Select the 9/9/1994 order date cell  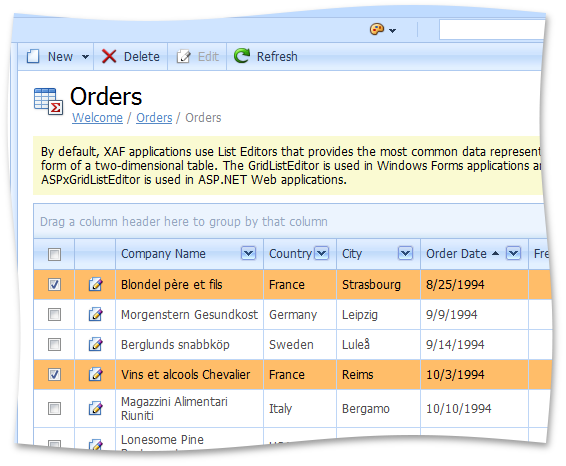click(474, 314)
